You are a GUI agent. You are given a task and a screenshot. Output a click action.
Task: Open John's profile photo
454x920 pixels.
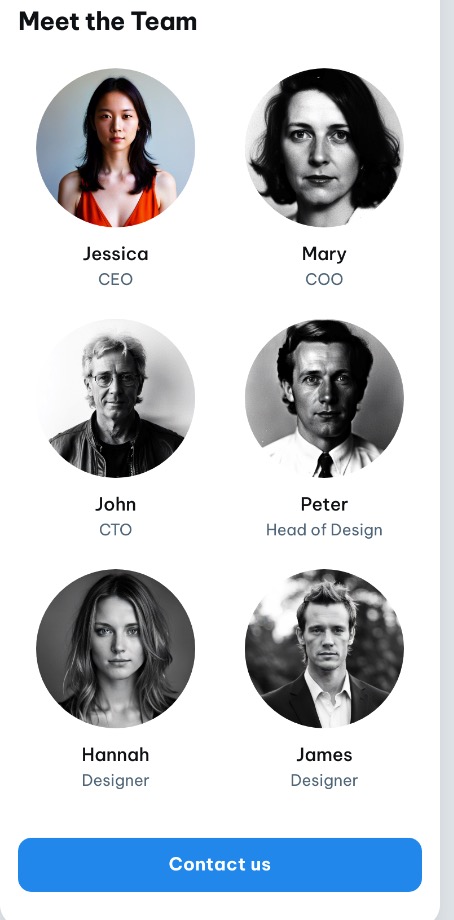116,398
